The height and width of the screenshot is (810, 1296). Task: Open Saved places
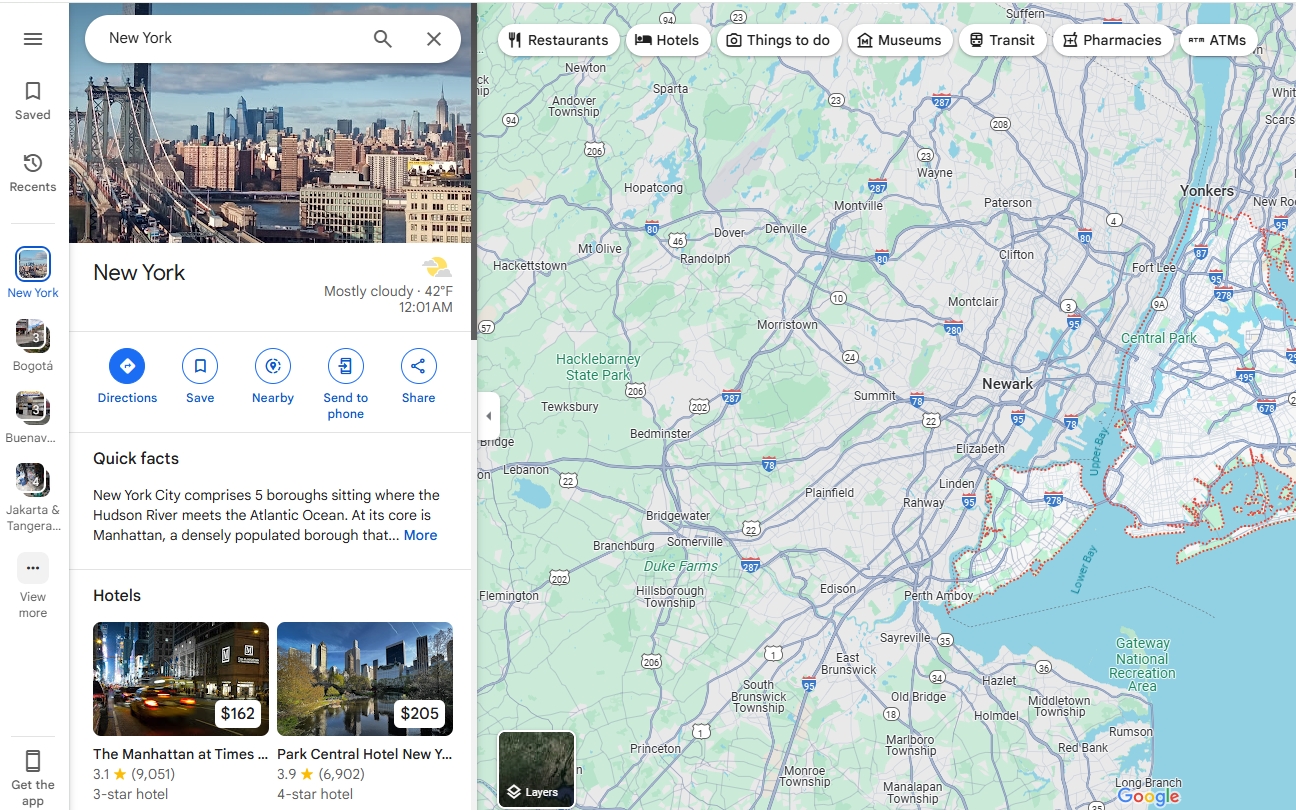(33, 100)
